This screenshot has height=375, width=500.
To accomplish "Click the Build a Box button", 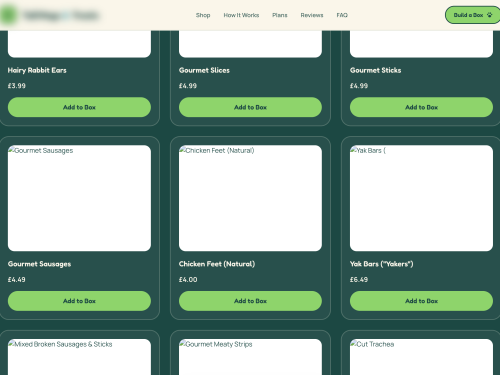I will coord(473,15).
